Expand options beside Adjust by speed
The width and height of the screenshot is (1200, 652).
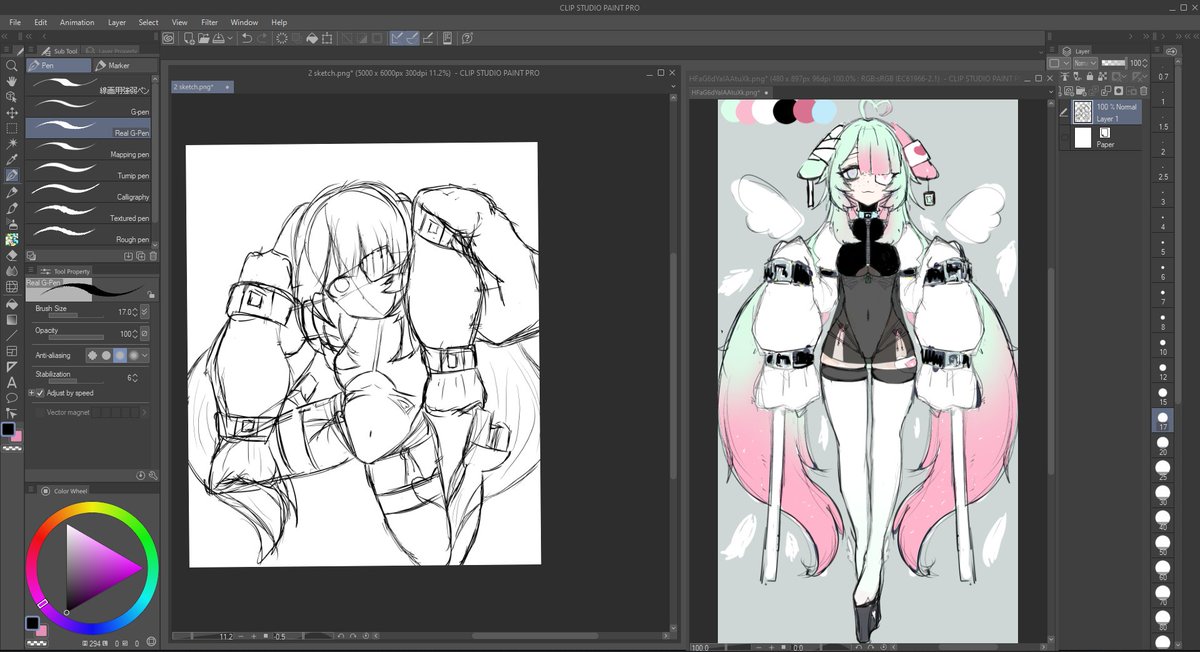(x=31, y=393)
